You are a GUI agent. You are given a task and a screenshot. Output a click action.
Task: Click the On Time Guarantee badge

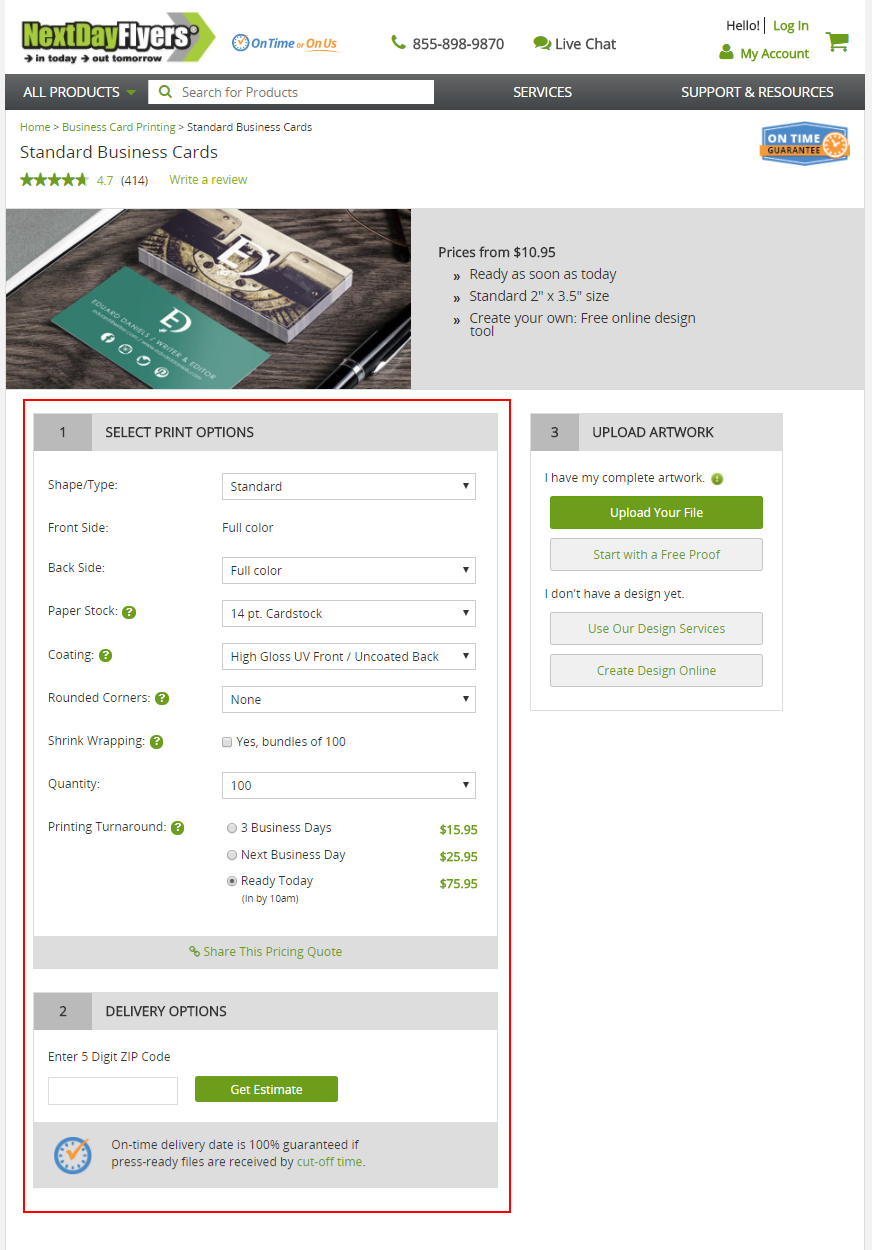[804, 144]
